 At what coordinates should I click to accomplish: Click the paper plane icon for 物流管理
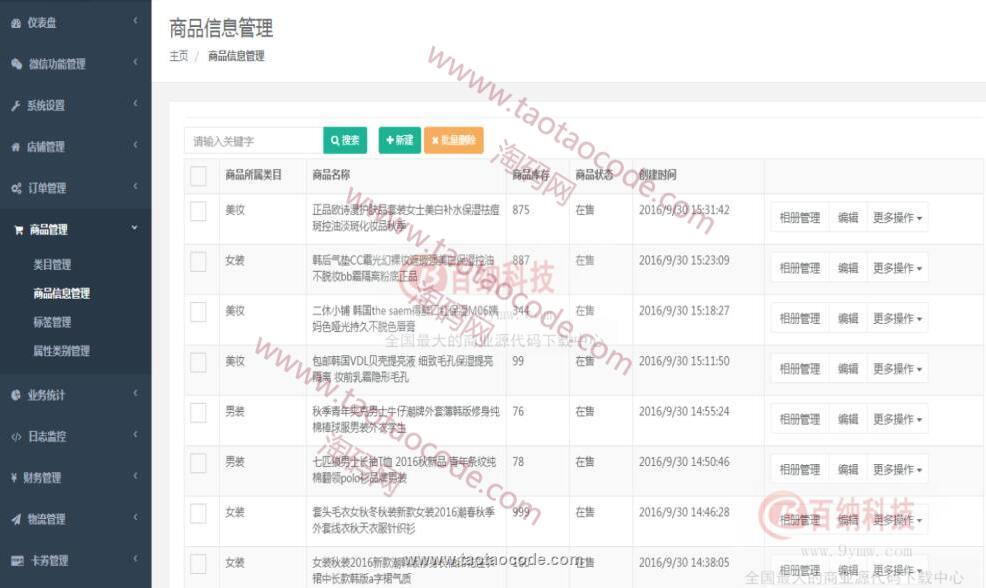[x=16, y=519]
